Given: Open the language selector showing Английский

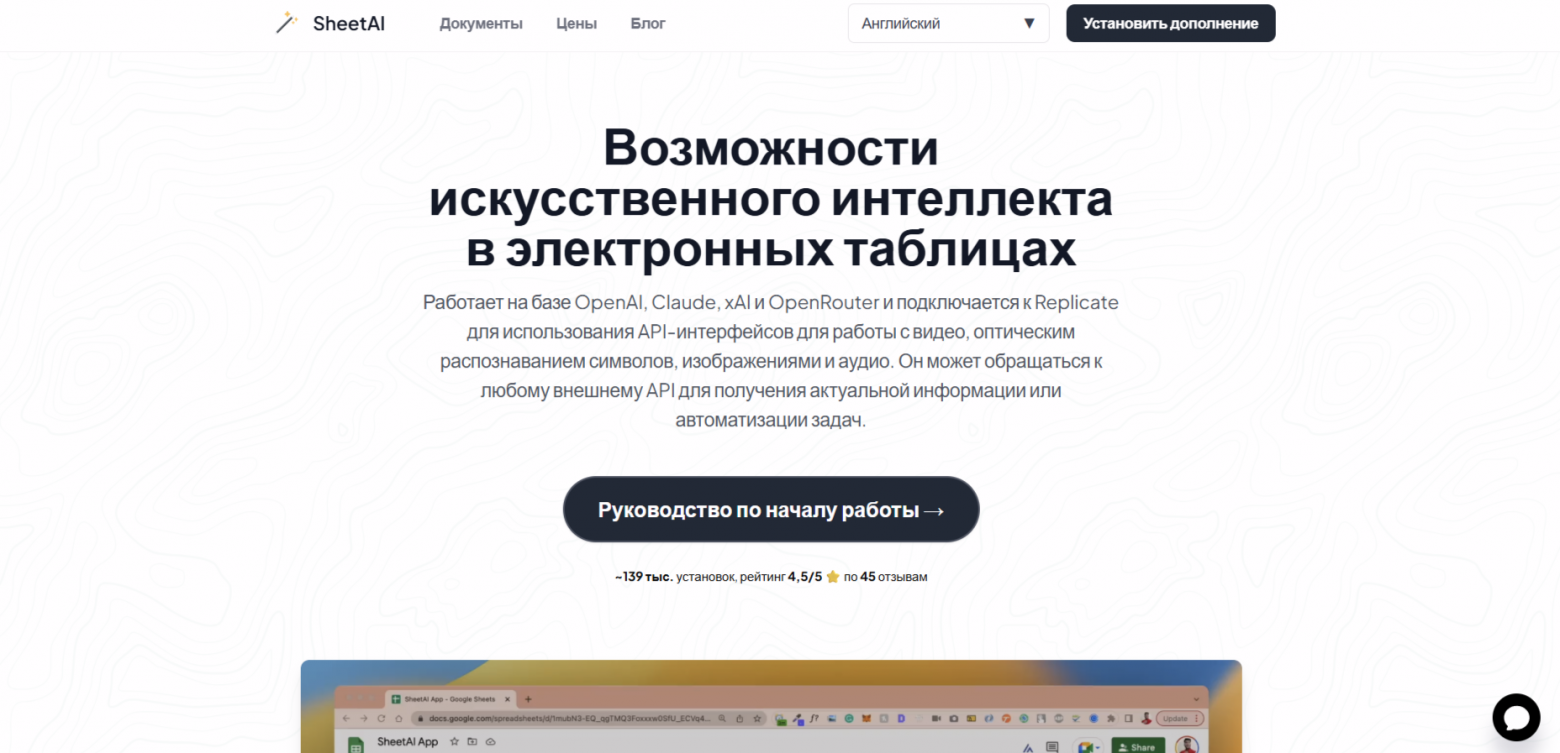Looking at the screenshot, I should coord(947,23).
